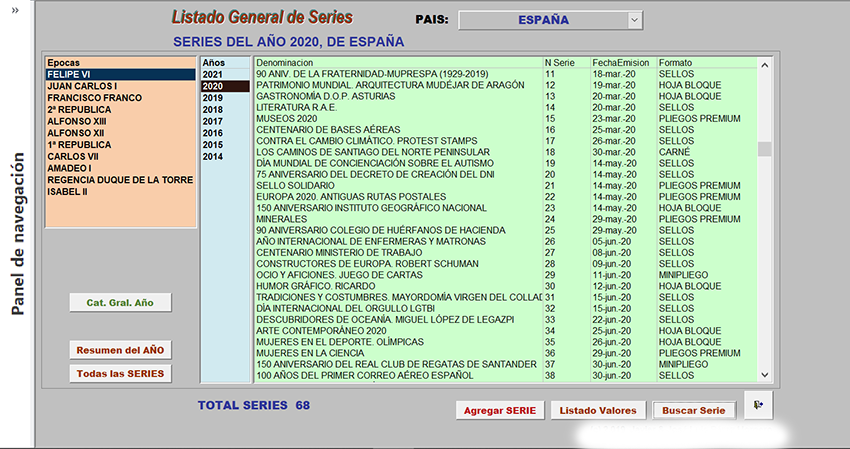Click the Buscar Serie button

(691, 411)
